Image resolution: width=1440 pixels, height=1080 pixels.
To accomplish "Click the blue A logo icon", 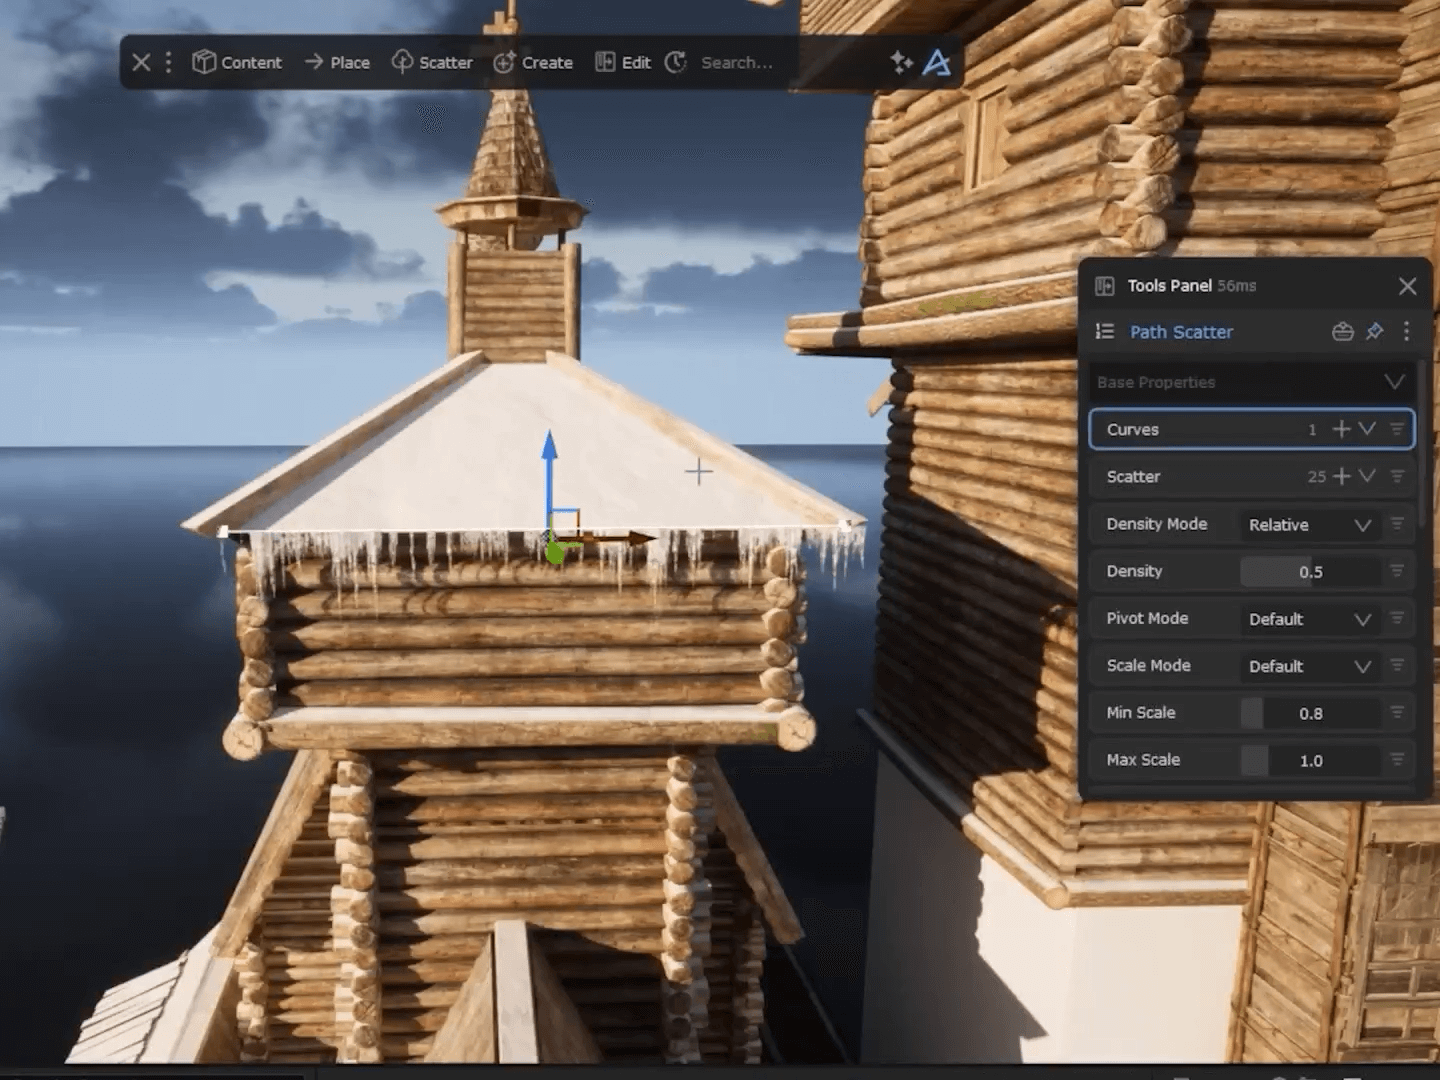I will tap(936, 63).
